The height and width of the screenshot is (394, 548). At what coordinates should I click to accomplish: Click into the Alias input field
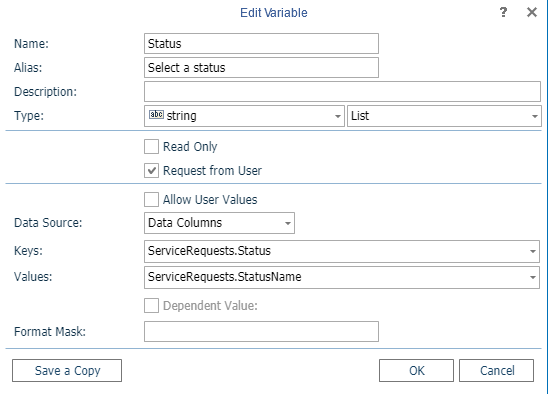(261, 67)
